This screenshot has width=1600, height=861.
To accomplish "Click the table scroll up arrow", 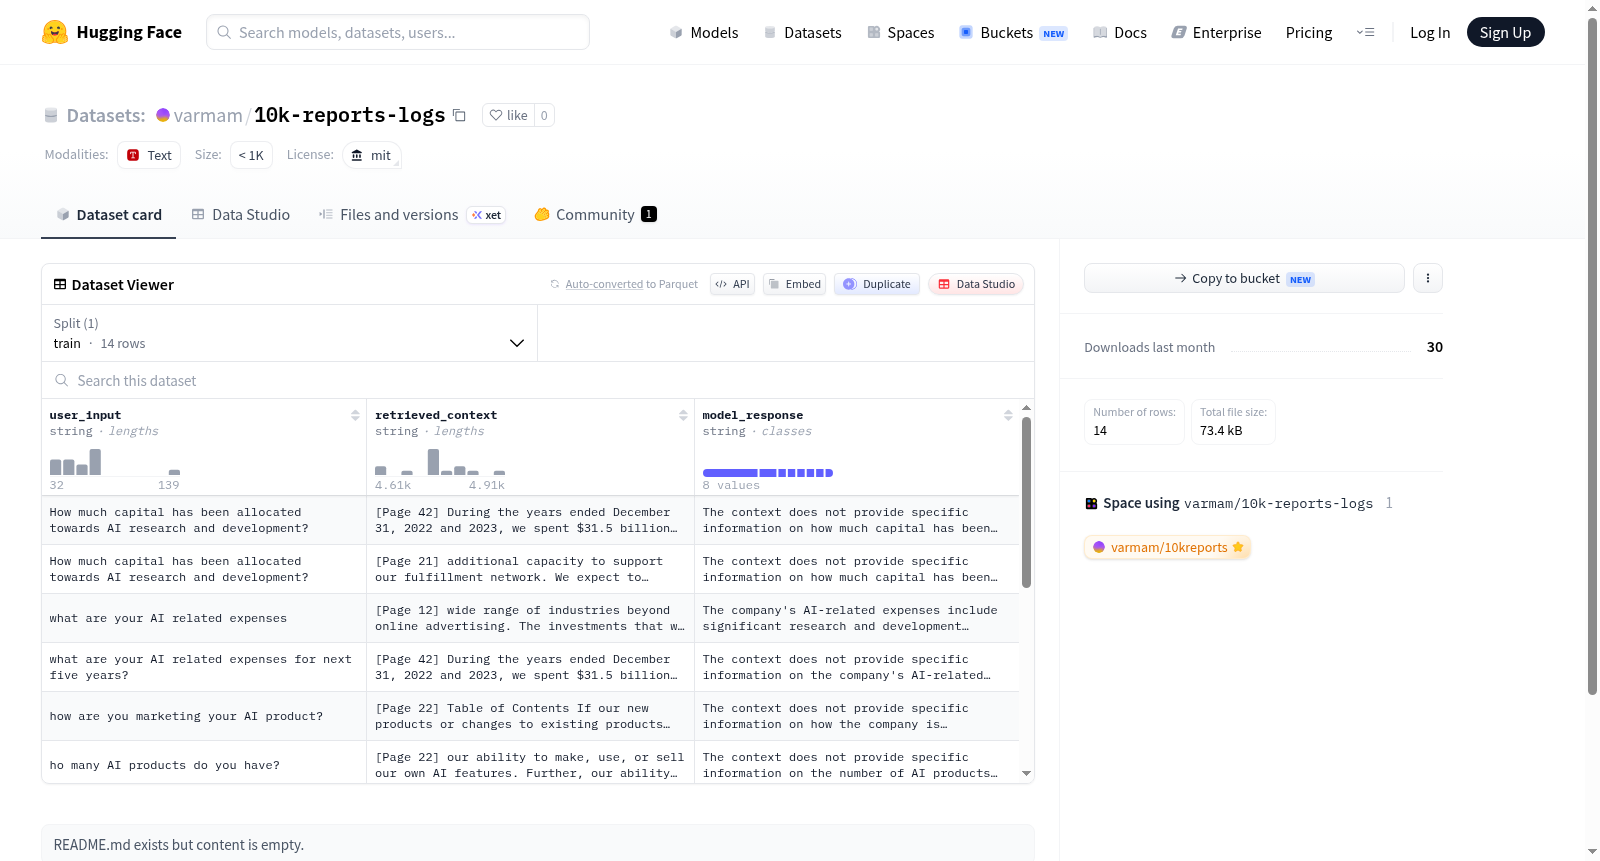I will [x=1026, y=408].
